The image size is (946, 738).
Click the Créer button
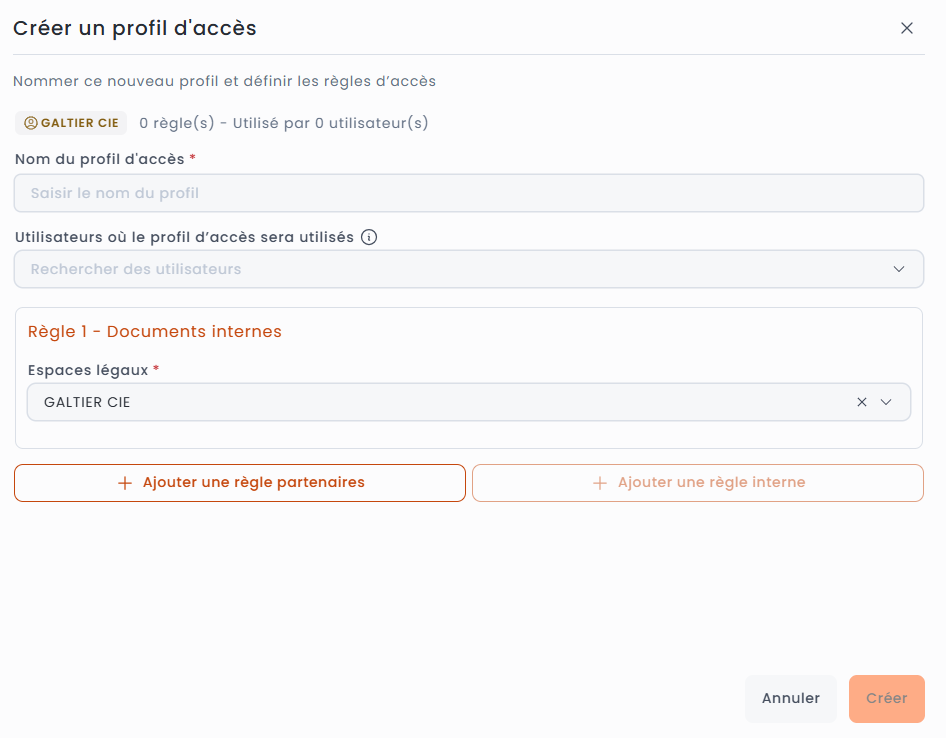click(x=886, y=698)
